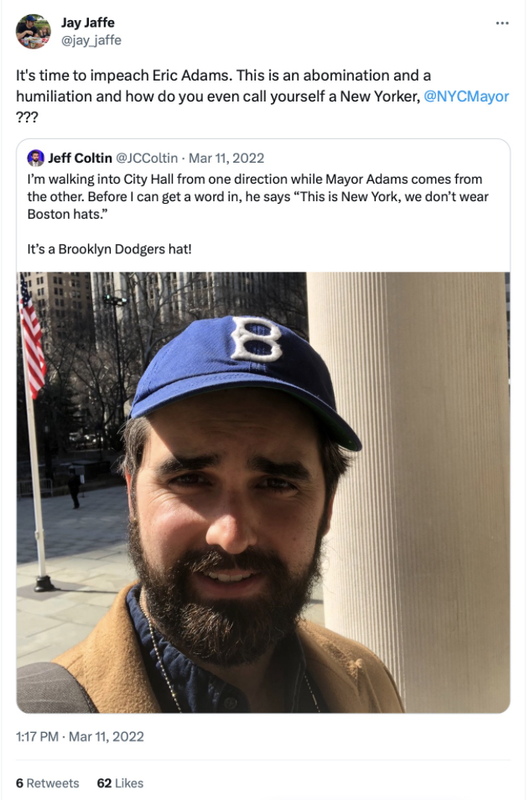Viewport: 530px width, 800px height.
Task: Open the quoted tweet text about Boston hats
Action: [258, 196]
